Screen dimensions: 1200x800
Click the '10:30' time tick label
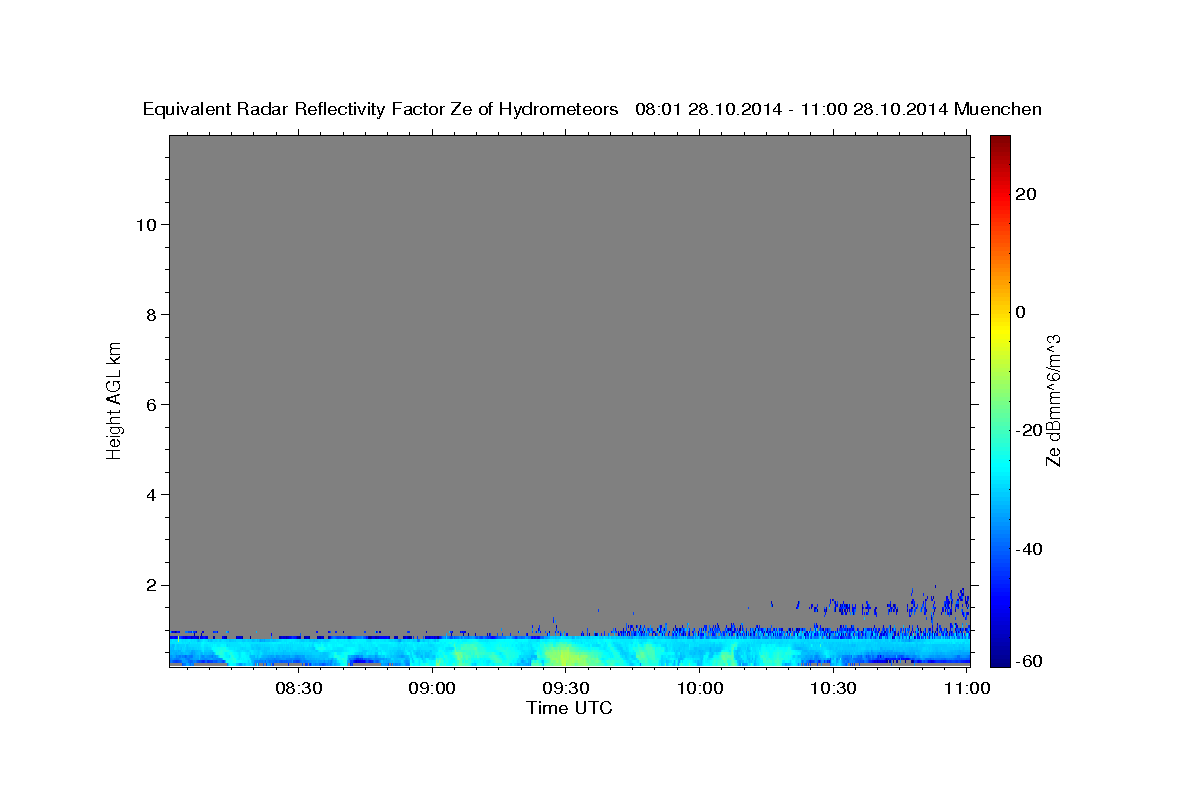pos(833,688)
